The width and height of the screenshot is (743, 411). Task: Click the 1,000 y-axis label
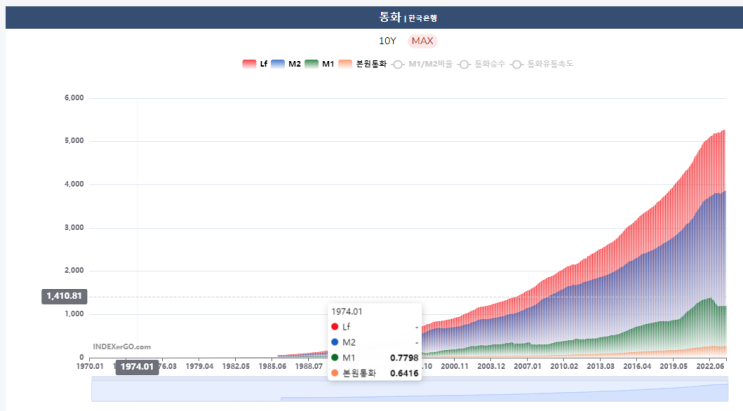[74, 314]
